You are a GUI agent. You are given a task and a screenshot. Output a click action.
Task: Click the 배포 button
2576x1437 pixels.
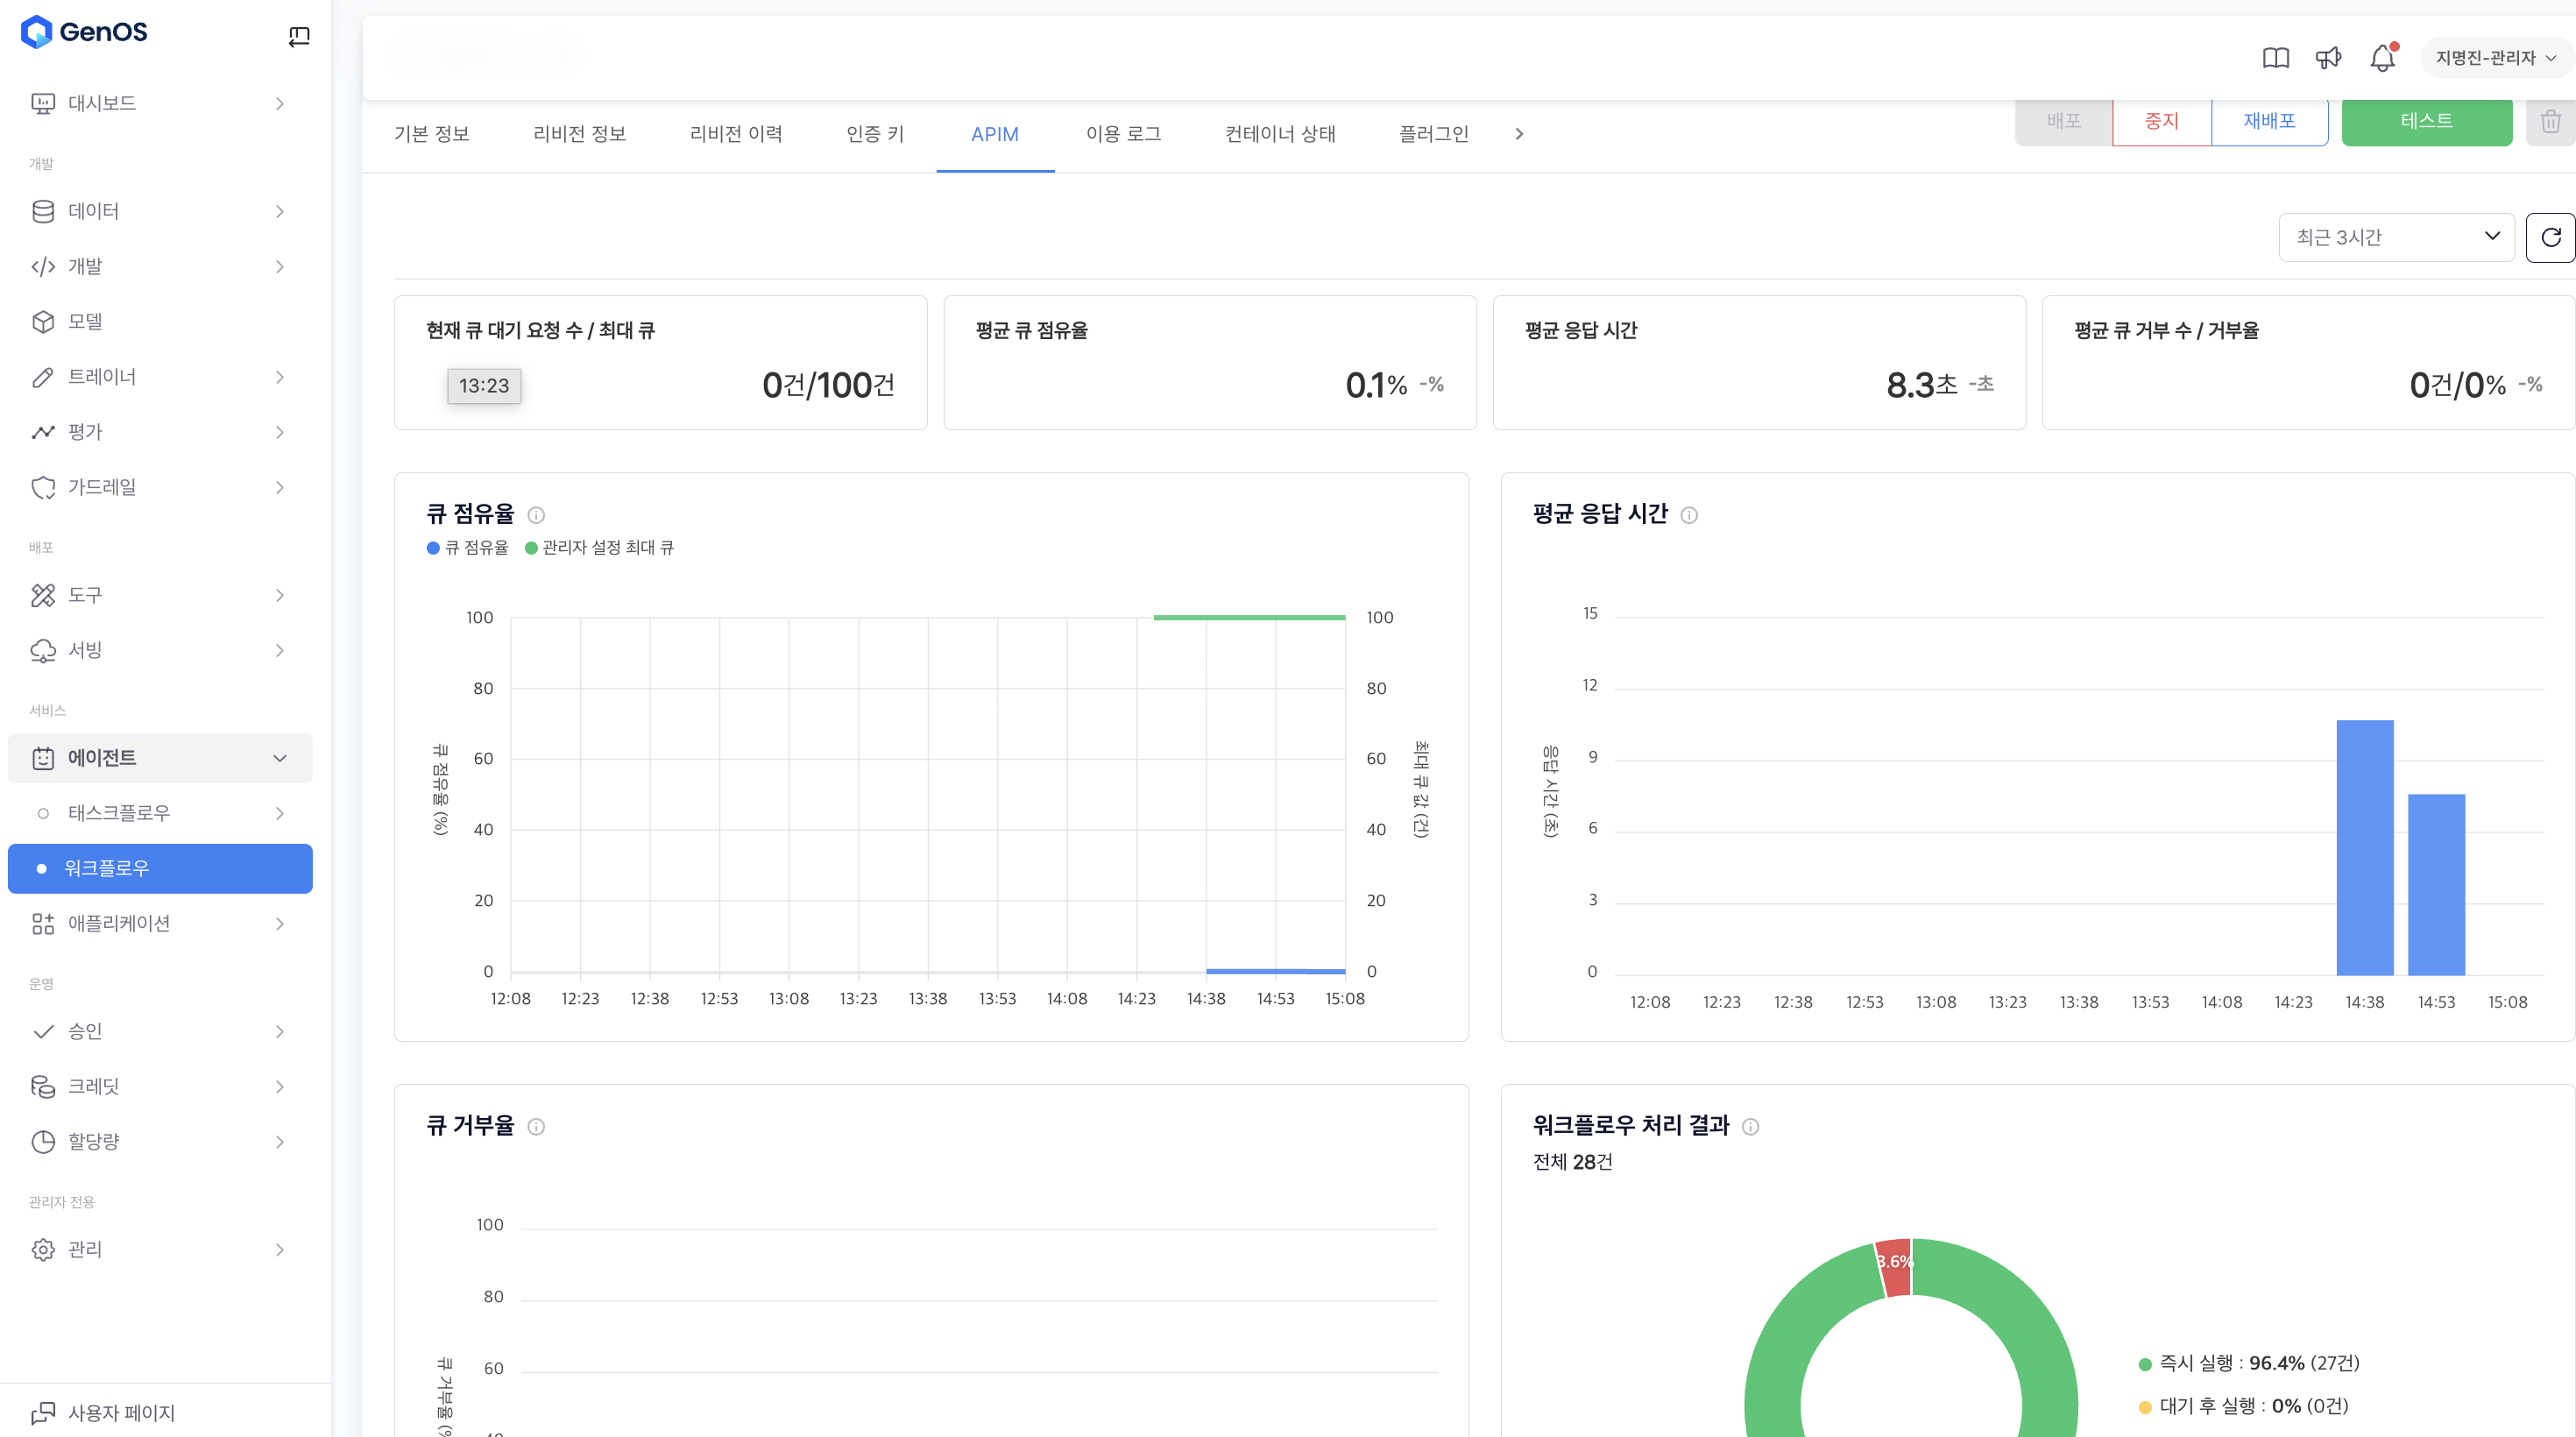[x=2064, y=121]
